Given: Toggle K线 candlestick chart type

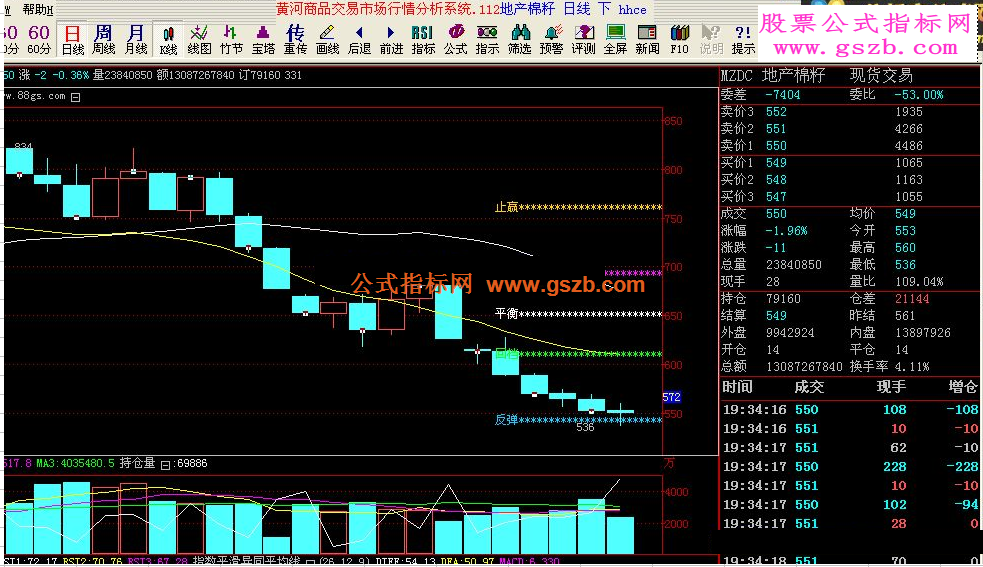Looking at the screenshot, I should click(168, 39).
